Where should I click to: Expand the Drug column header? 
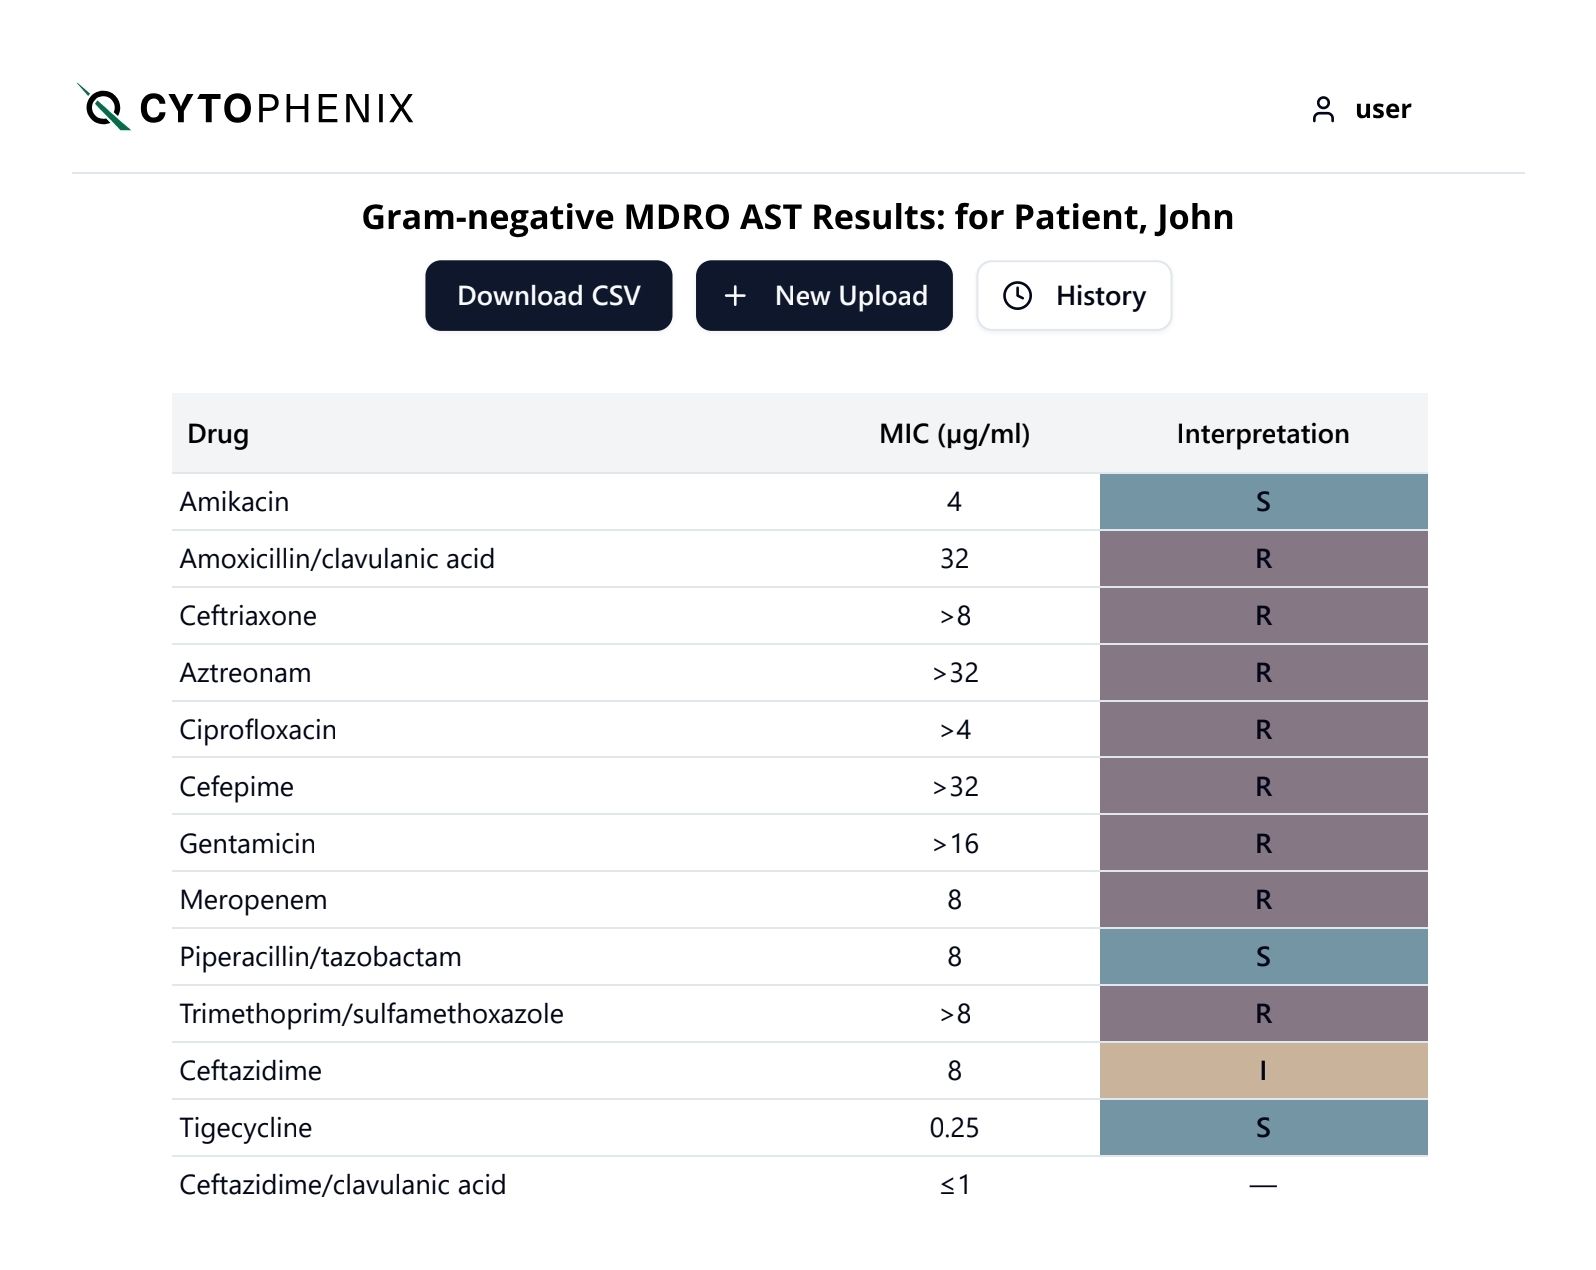click(x=219, y=434)
